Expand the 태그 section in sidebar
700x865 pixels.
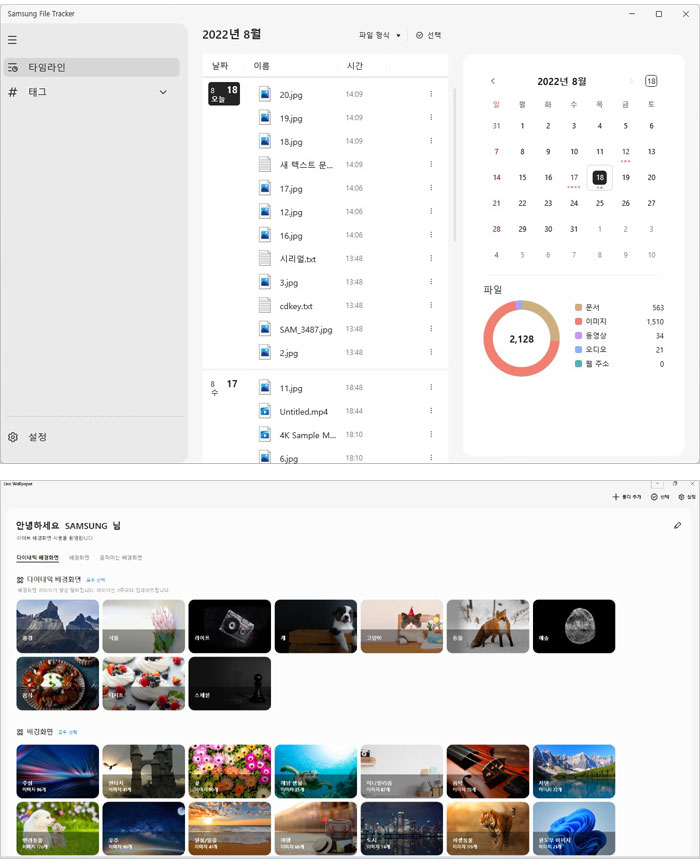[163, 92]
